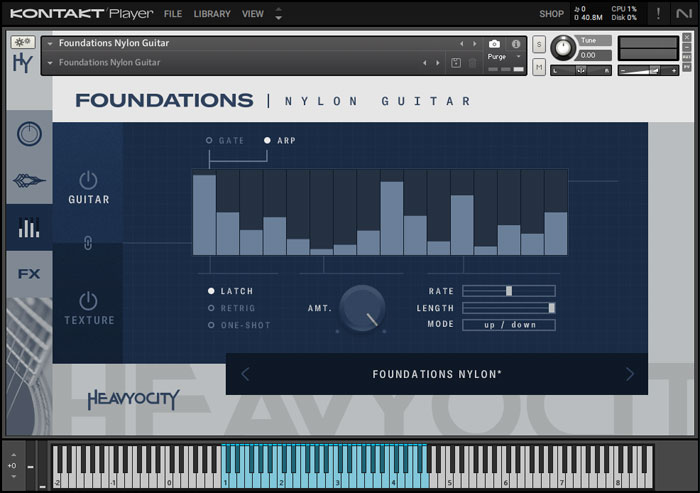Click the RATE slider
Image resolution: width=700 pixels, height=493 pixels.
509,291
